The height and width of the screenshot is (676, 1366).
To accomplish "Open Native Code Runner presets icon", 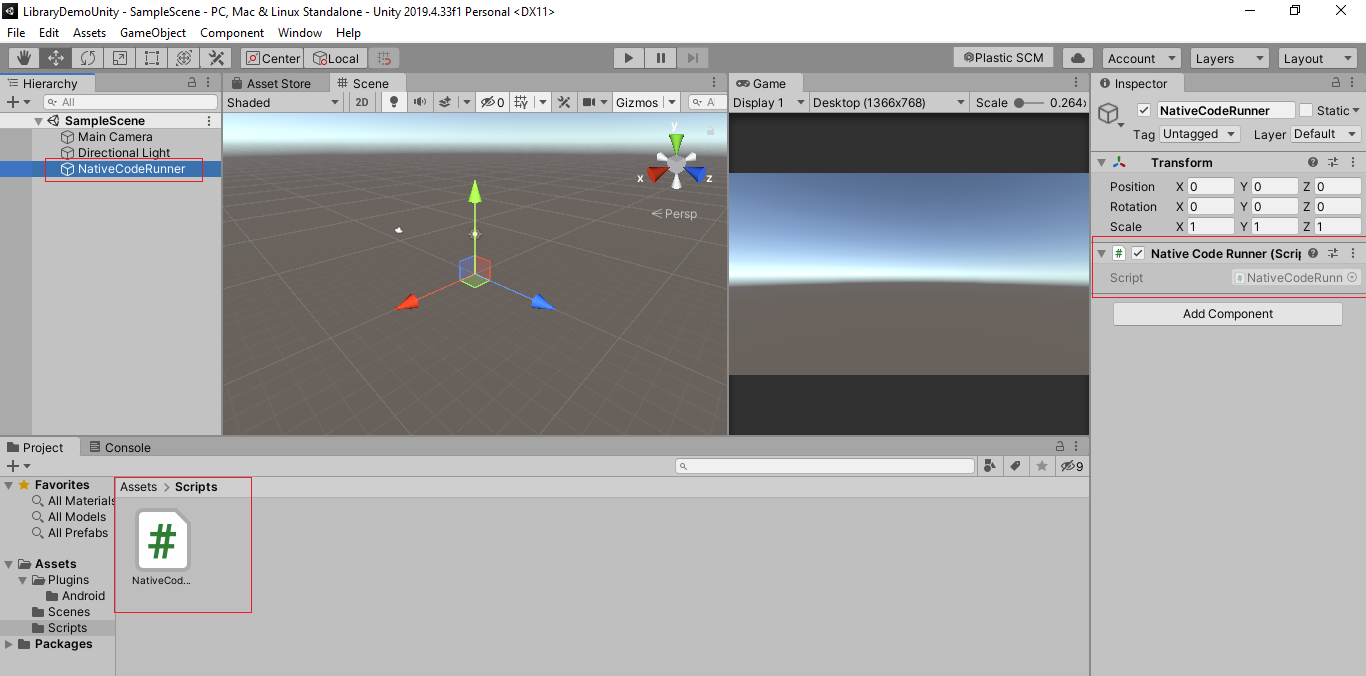I will tap(1333, 253).
